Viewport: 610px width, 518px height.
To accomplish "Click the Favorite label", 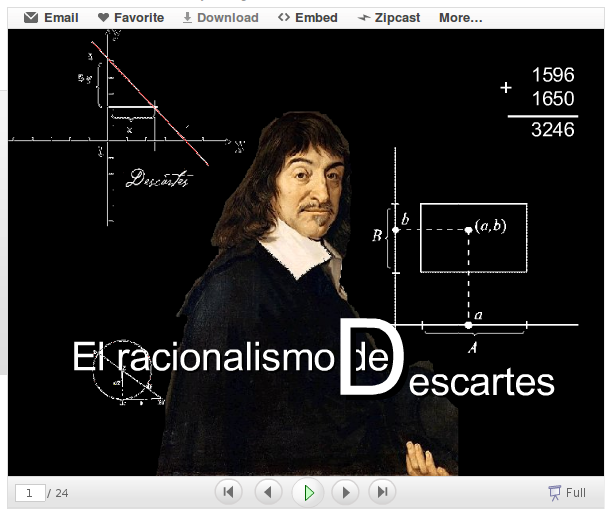I will click(139, 18).
